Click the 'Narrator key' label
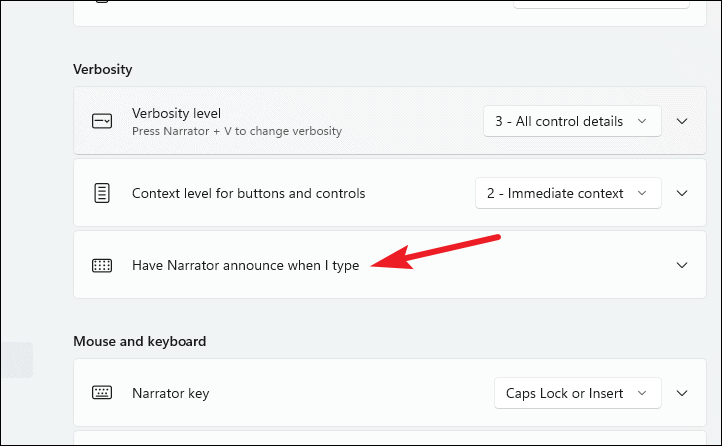This screenshot has height=446, width=722. tap(170, 394)
